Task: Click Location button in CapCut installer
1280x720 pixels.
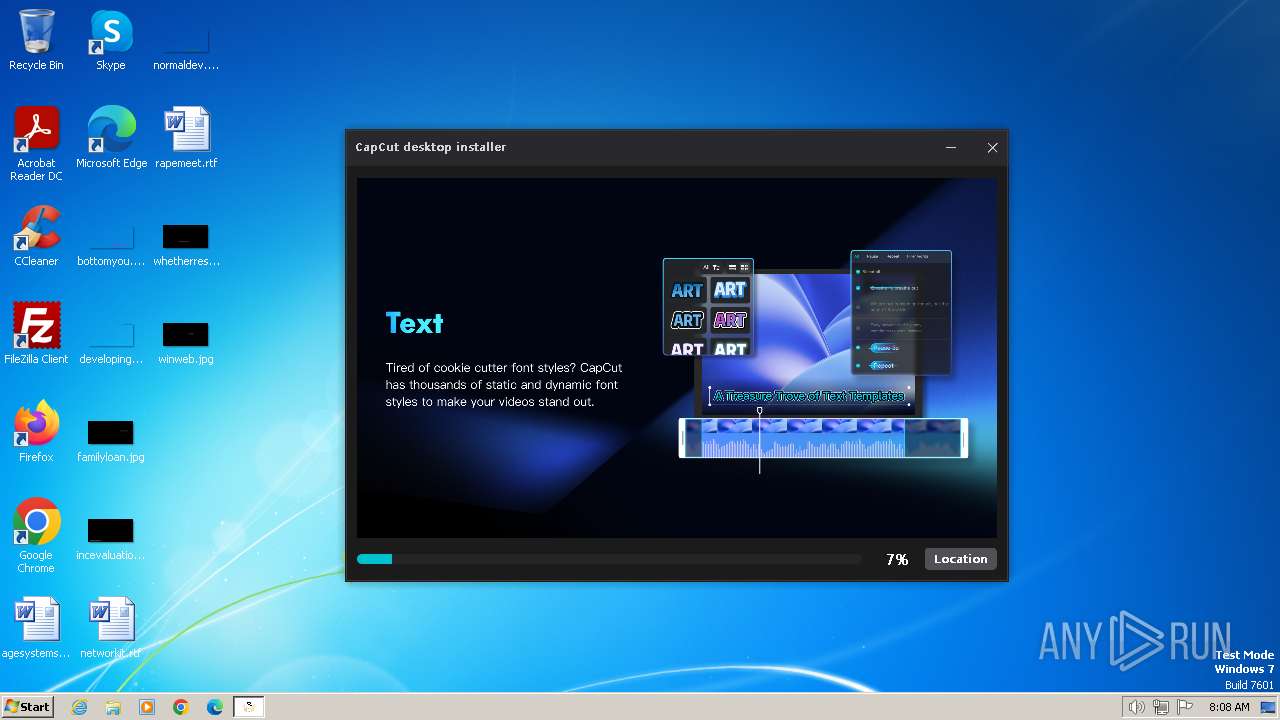Action: (x=960, y=559)
